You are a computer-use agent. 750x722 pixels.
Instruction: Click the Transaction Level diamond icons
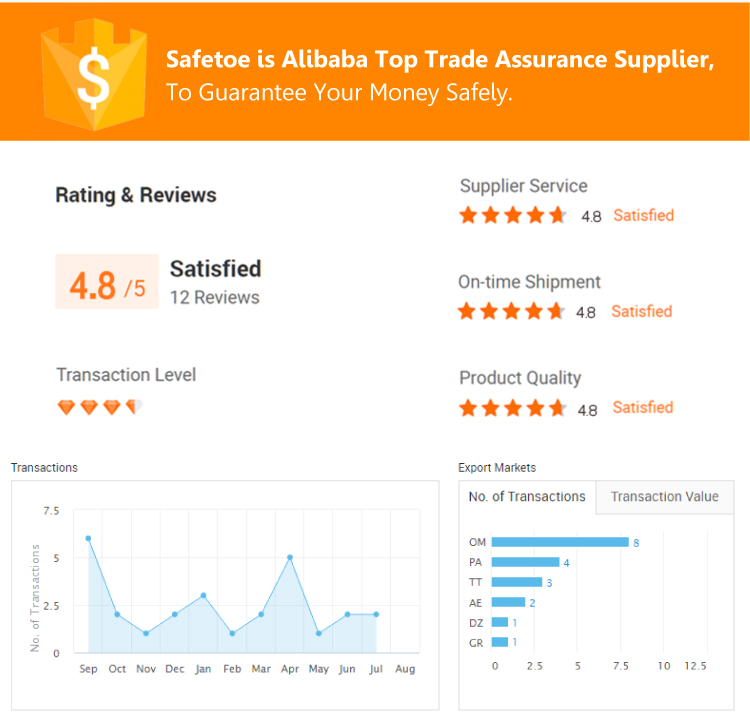tap(100, 407)
